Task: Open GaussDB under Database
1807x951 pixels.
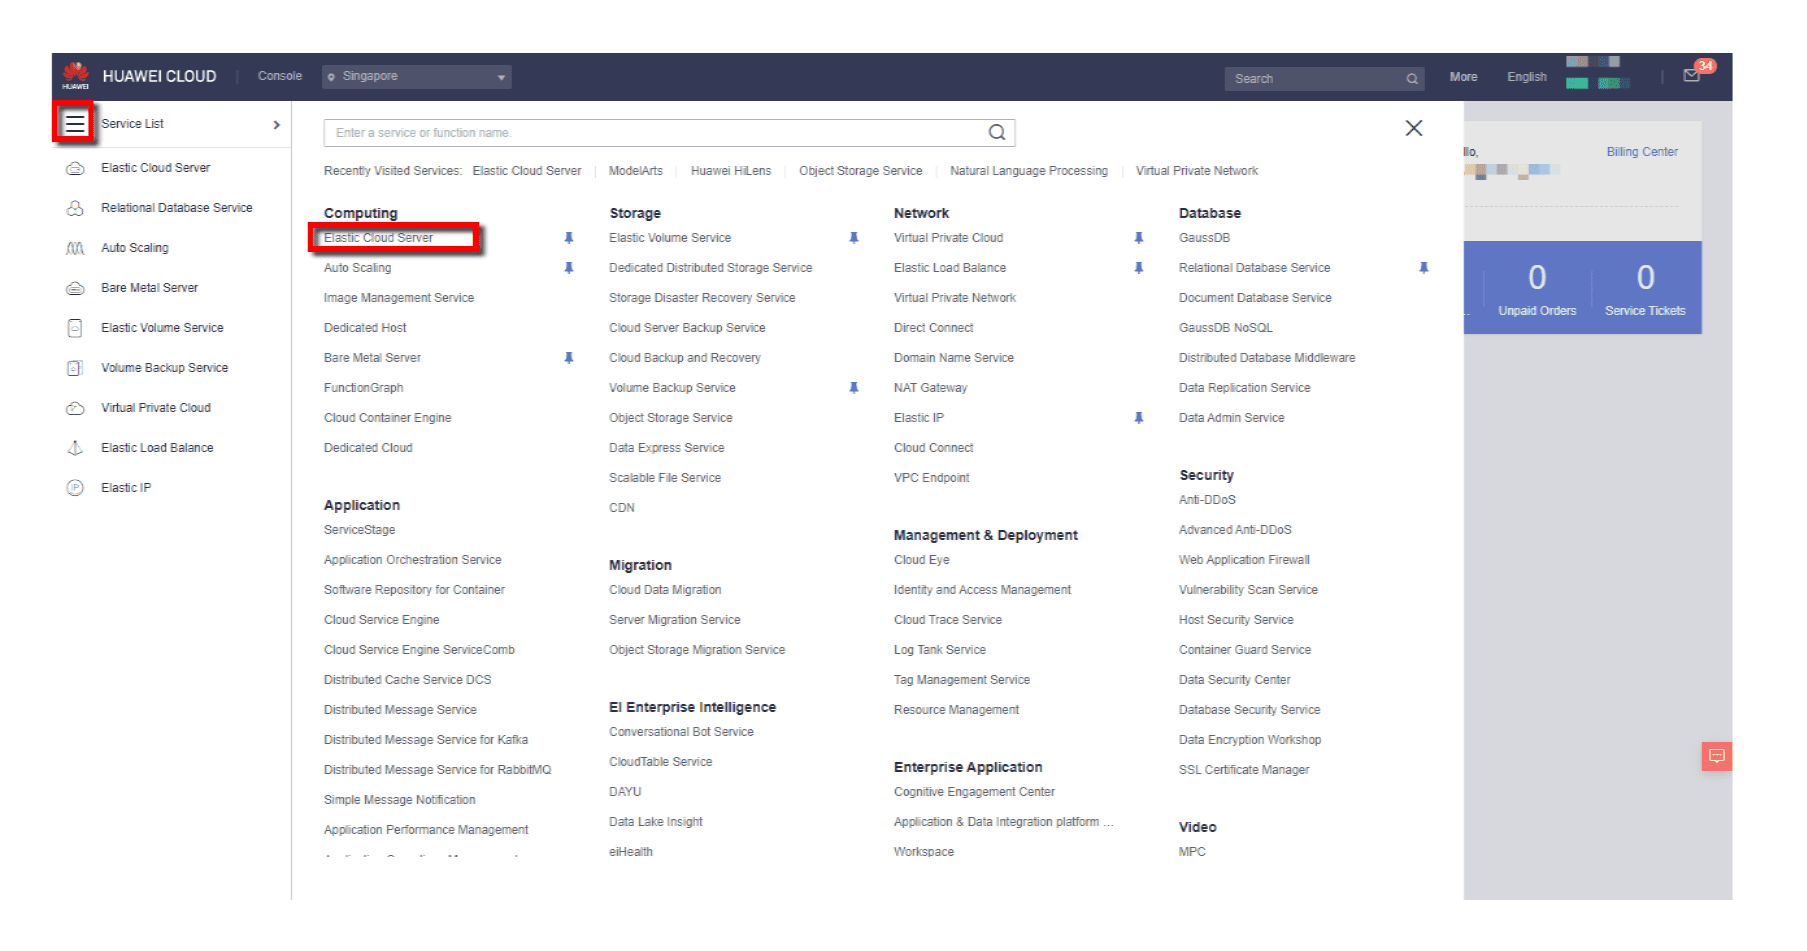Action: pyautogui.click(x=1204, y=238)
